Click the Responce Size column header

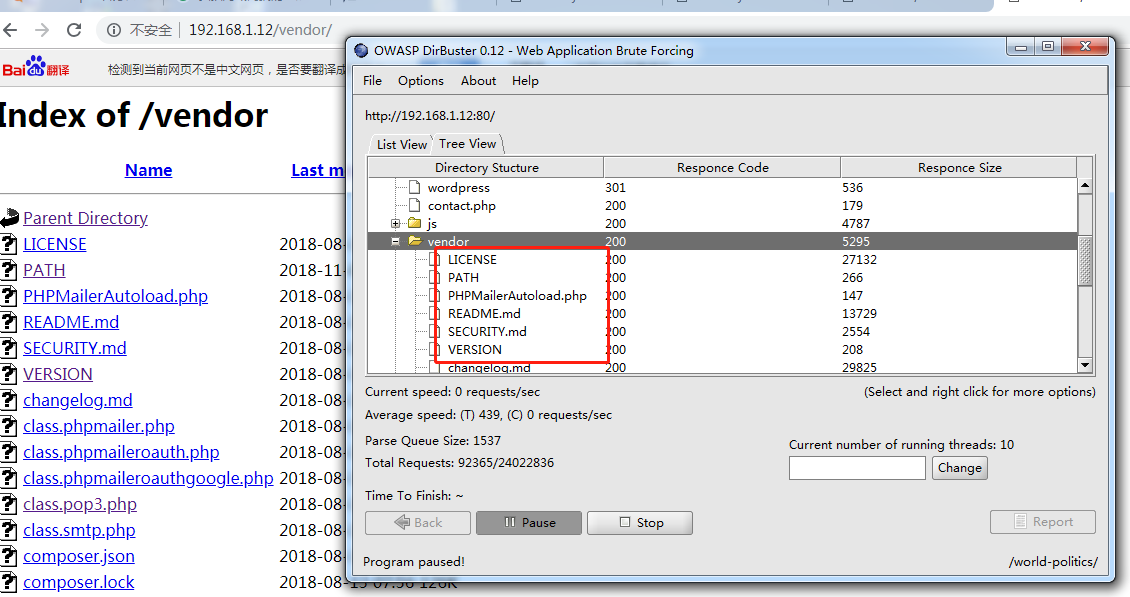pyautogui.click(x=959, y=168)
